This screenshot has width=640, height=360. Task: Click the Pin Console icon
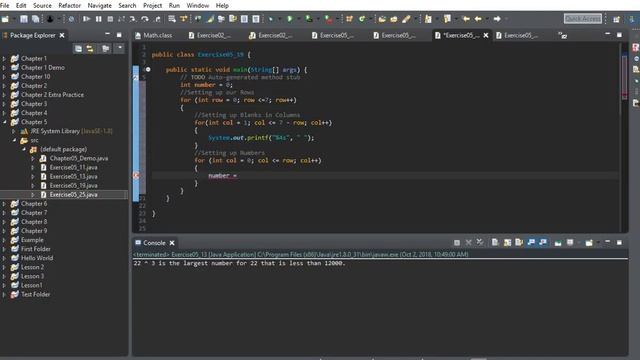click(x=558, y=243)
